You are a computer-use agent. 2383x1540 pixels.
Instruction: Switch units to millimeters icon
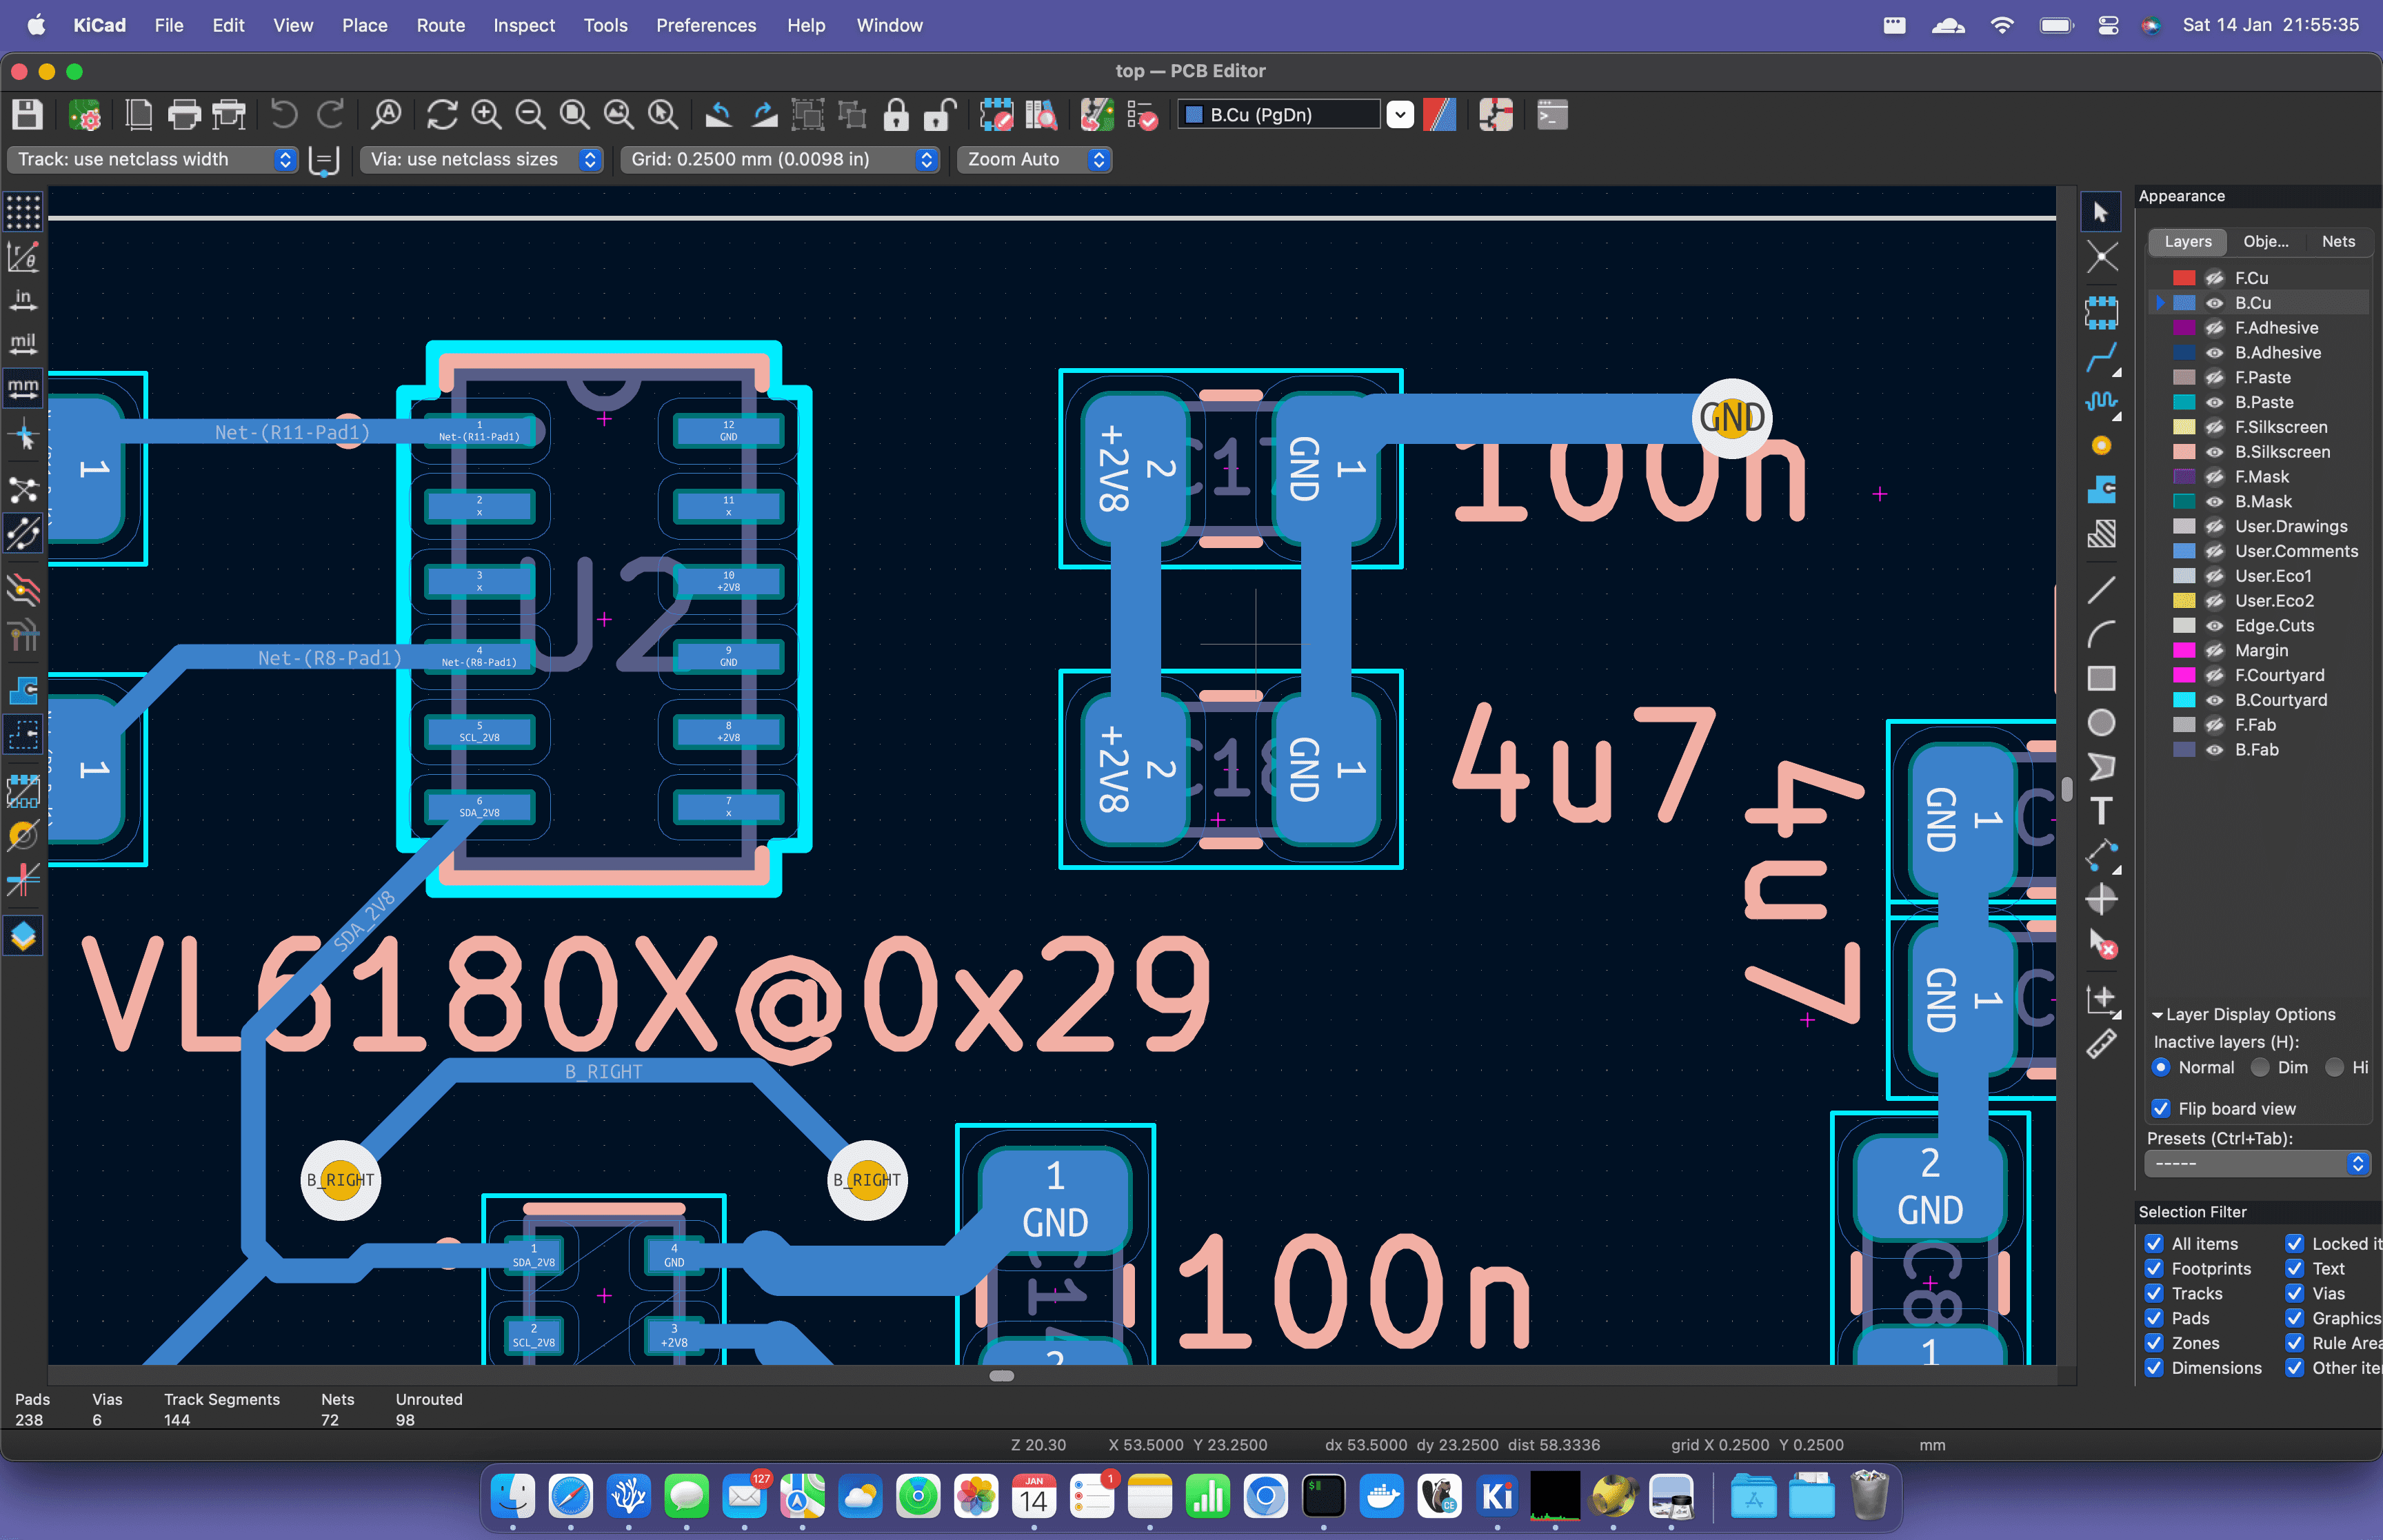pyautogui.click(x=23, y=388)
